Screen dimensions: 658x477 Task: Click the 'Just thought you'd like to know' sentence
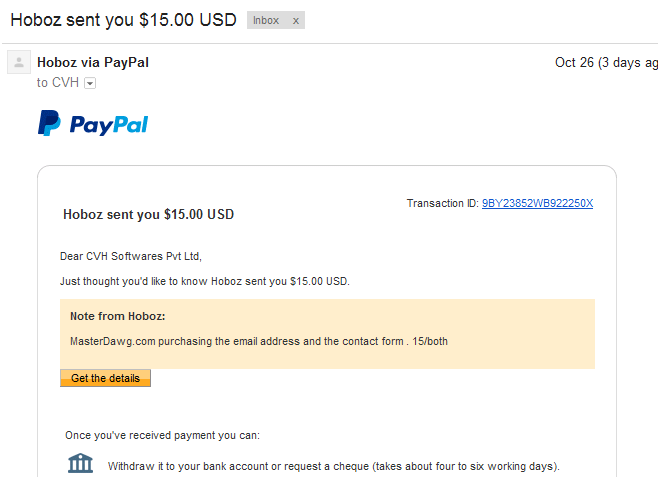(x=205, y=281)
